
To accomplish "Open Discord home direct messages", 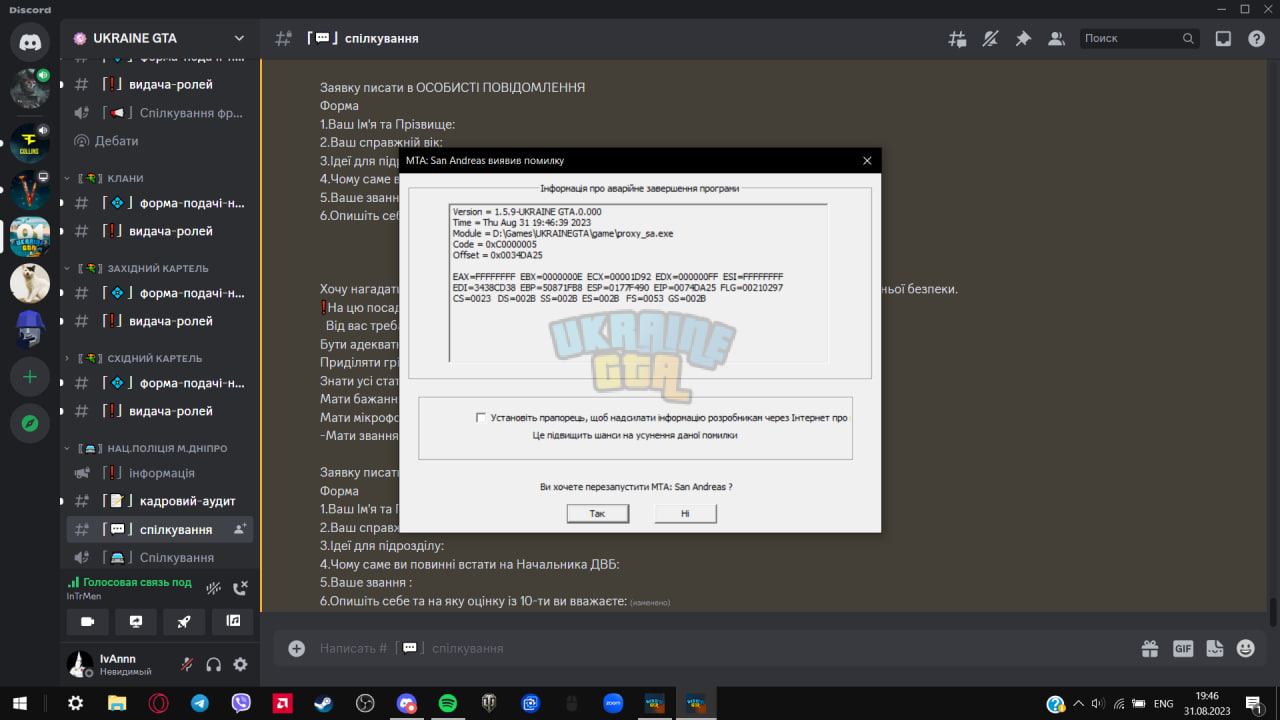I will tap(30, 42).
